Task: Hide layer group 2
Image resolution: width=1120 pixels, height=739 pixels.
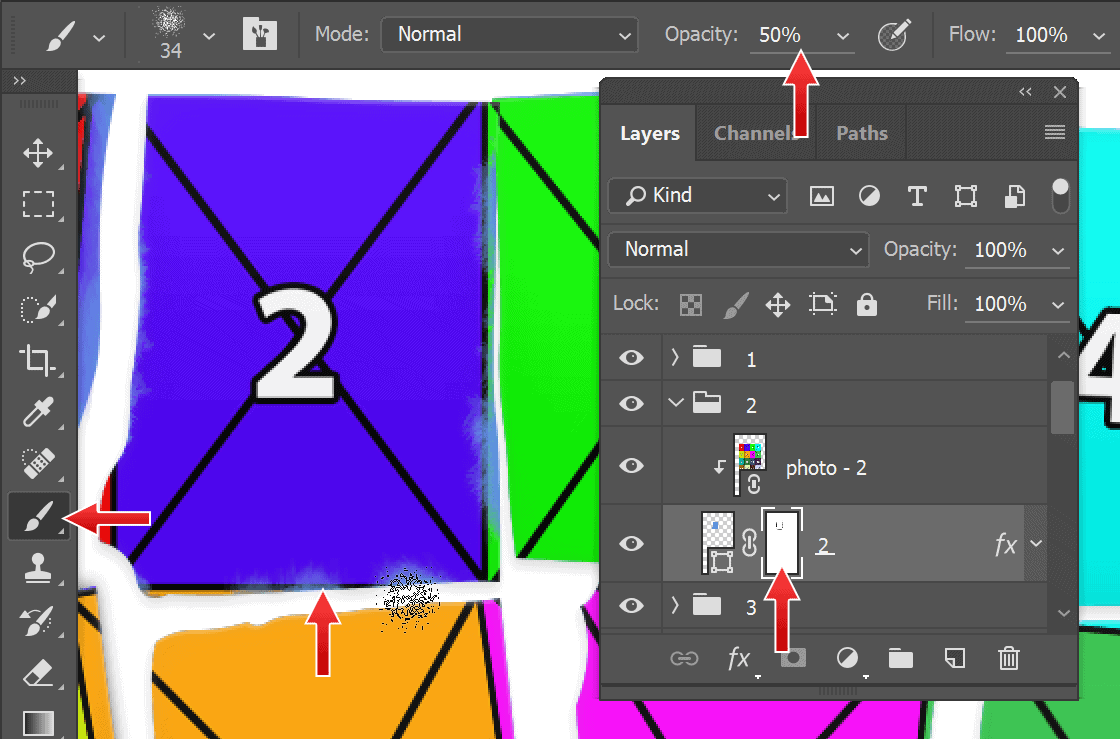Action: coord(631,403)
